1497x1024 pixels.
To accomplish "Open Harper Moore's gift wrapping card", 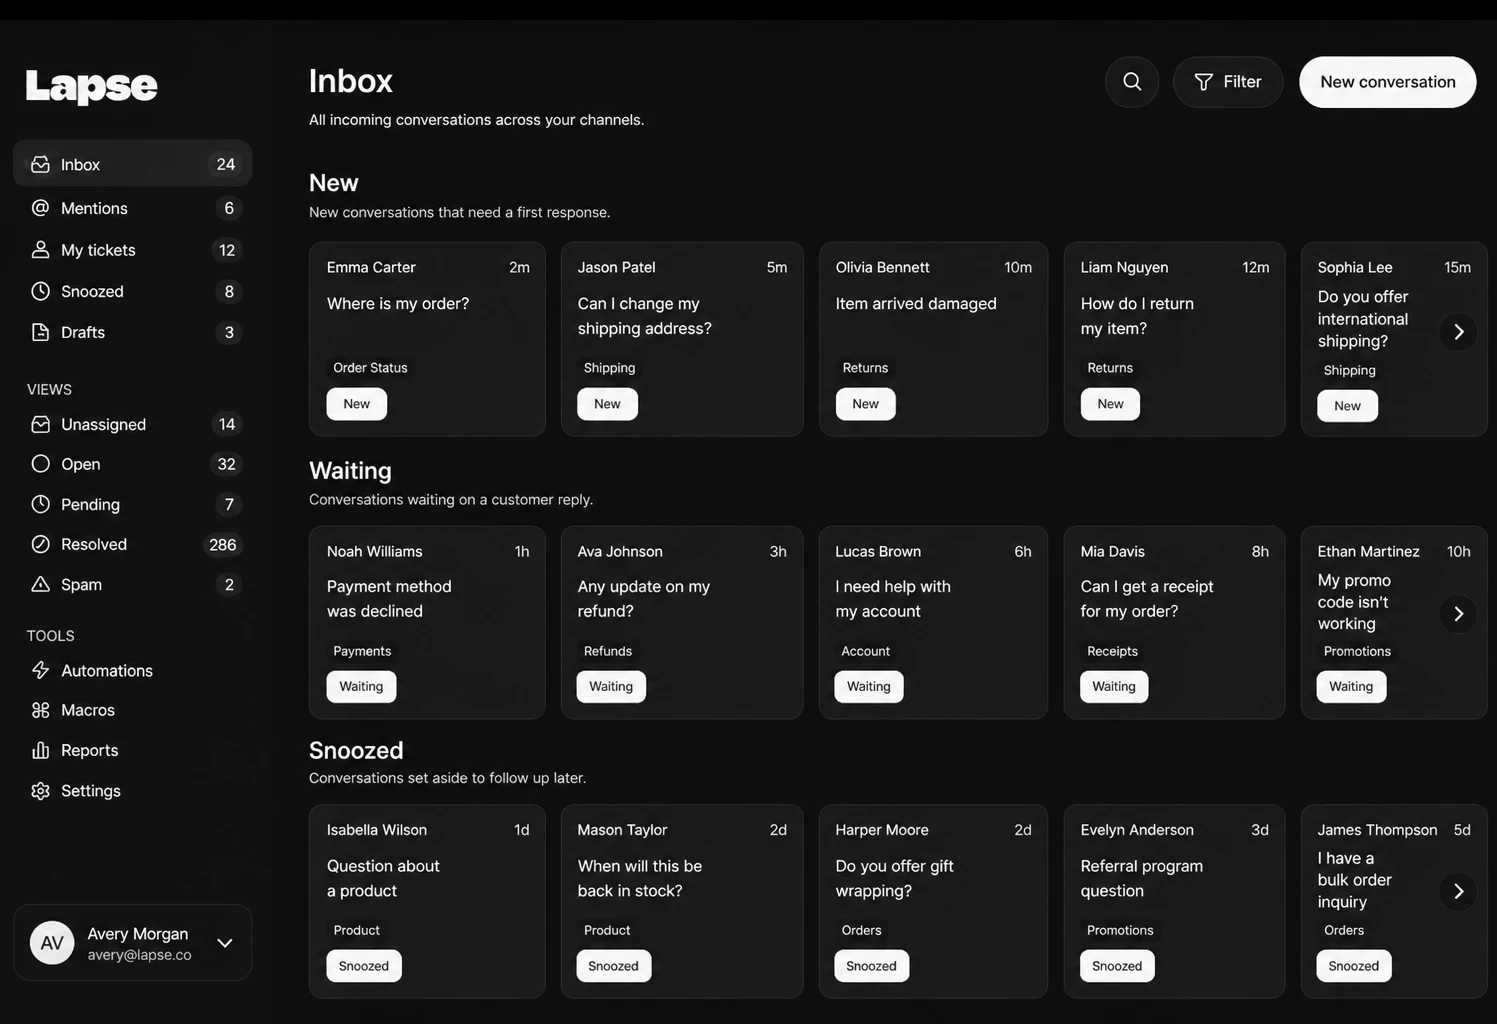I will pyautogui.click(x=933, y=901).
